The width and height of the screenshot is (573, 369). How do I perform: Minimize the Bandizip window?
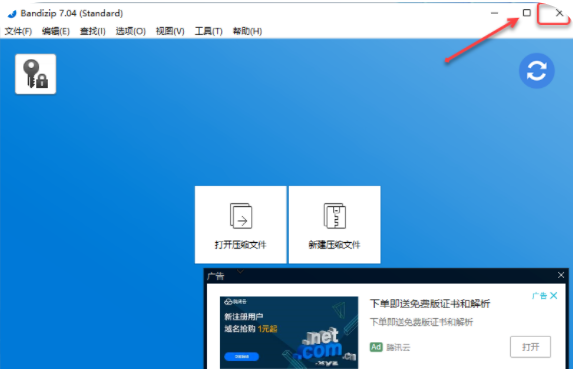[494, 13]
